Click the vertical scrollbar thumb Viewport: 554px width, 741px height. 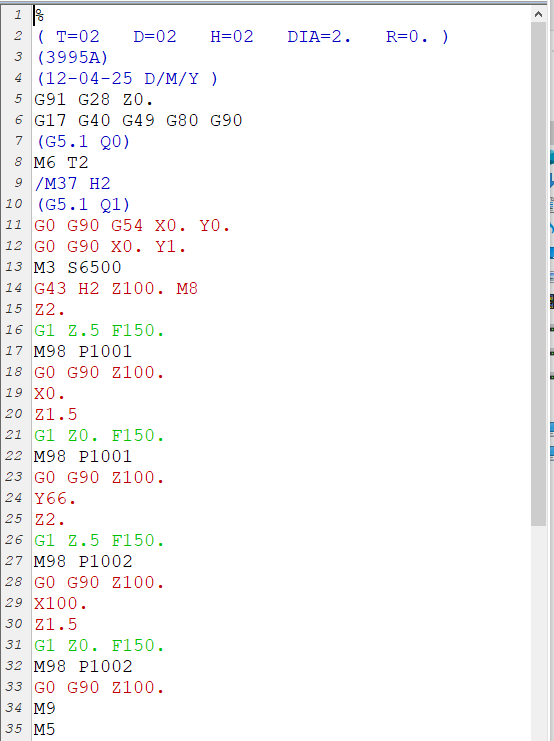click(x=538, y=274)
